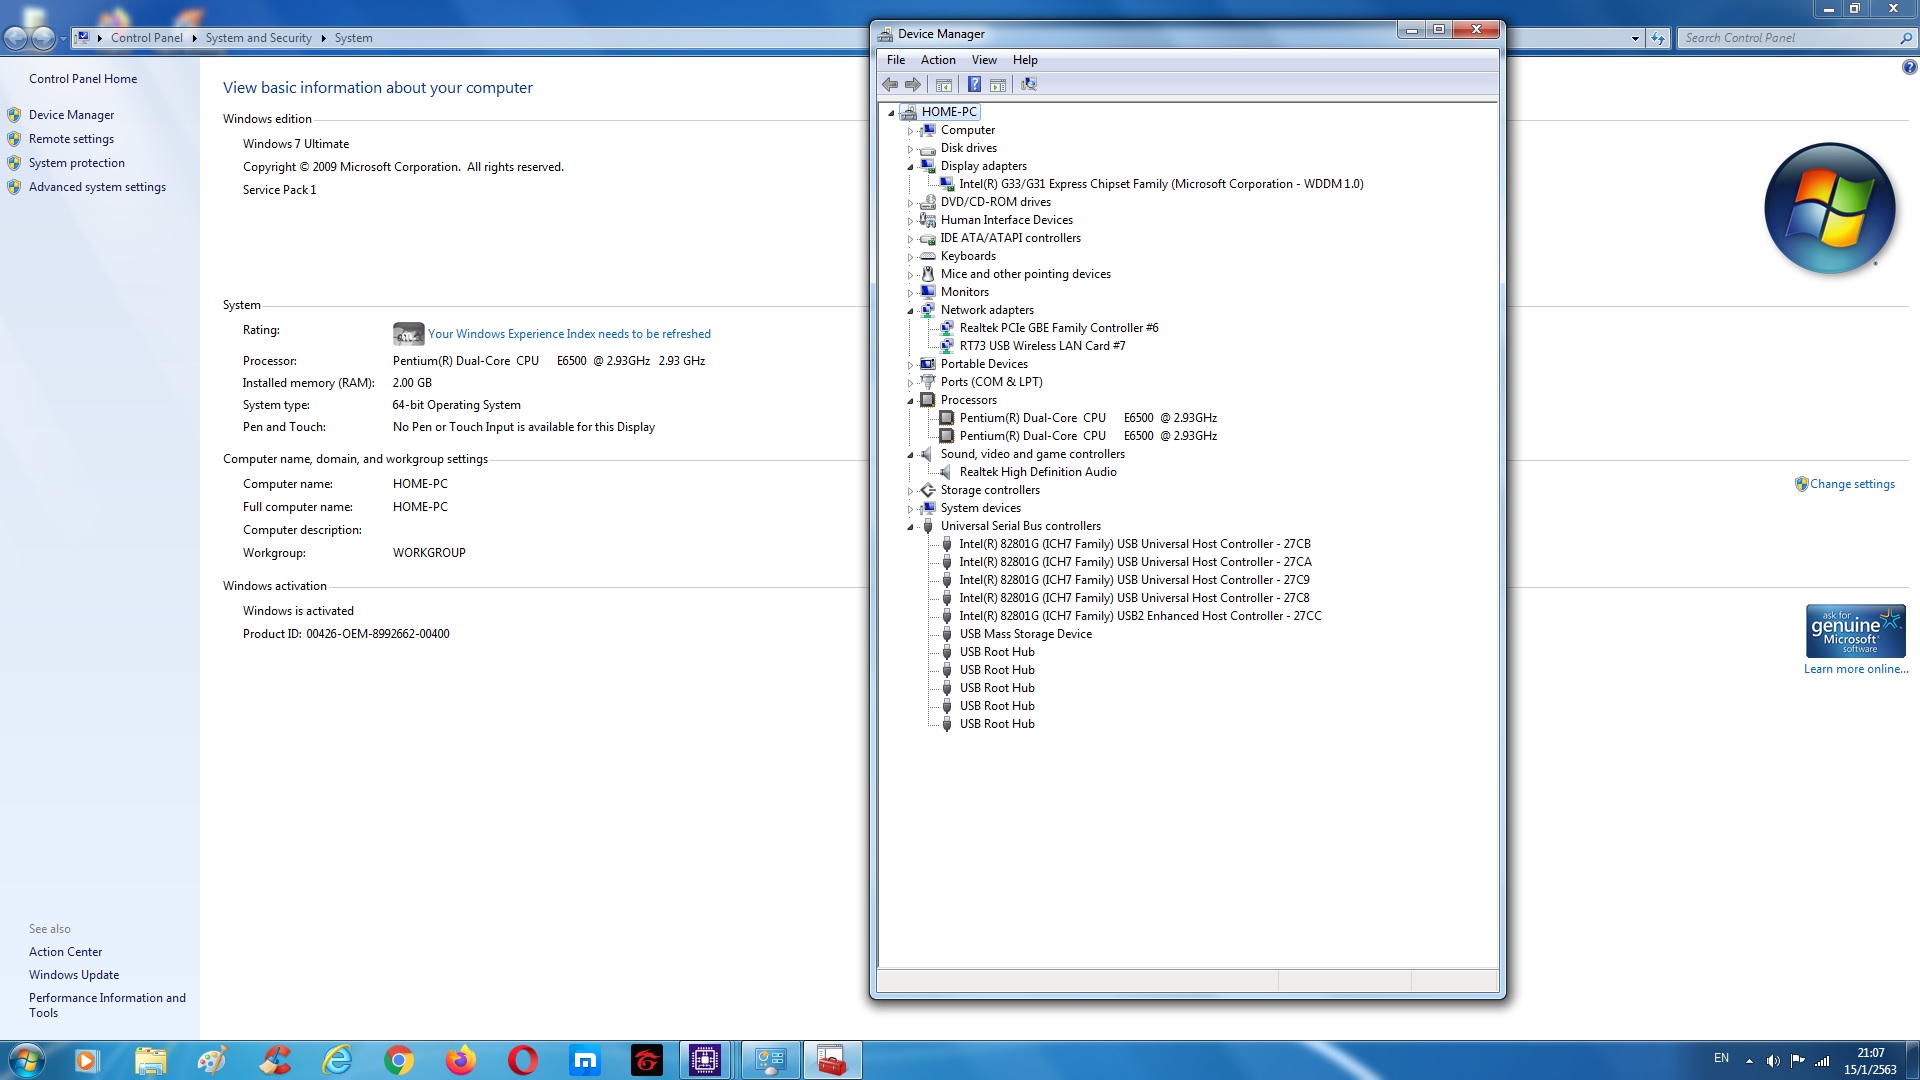Select the Keyboards category in device tree
The height and width of the screenshot is (1080, 1920).
tap(968, 256)
